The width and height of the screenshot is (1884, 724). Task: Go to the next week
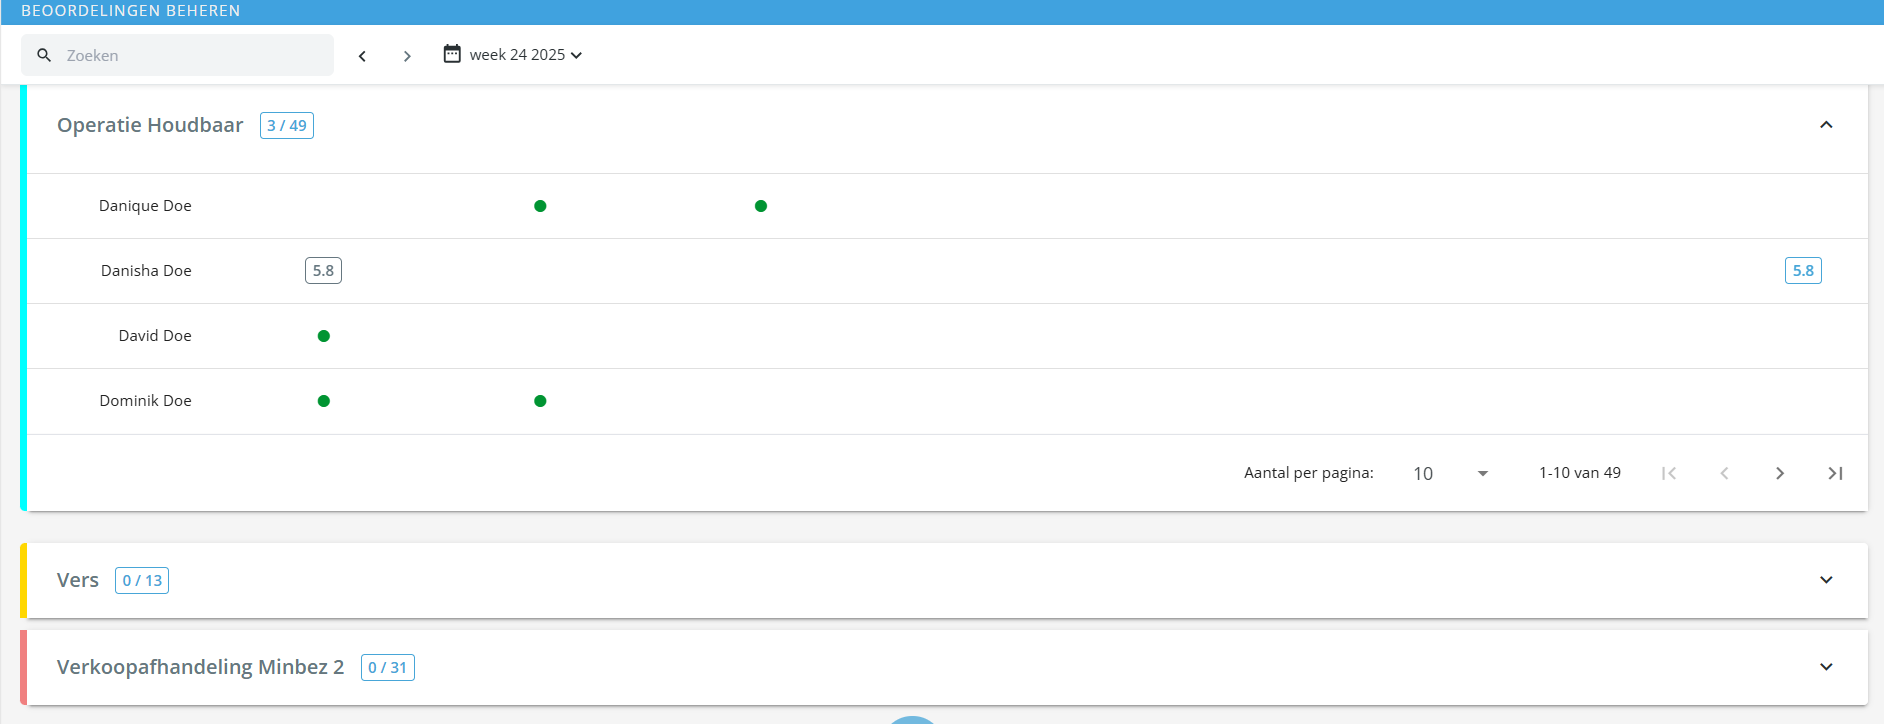pyautogui.click(x=407, y=56)
